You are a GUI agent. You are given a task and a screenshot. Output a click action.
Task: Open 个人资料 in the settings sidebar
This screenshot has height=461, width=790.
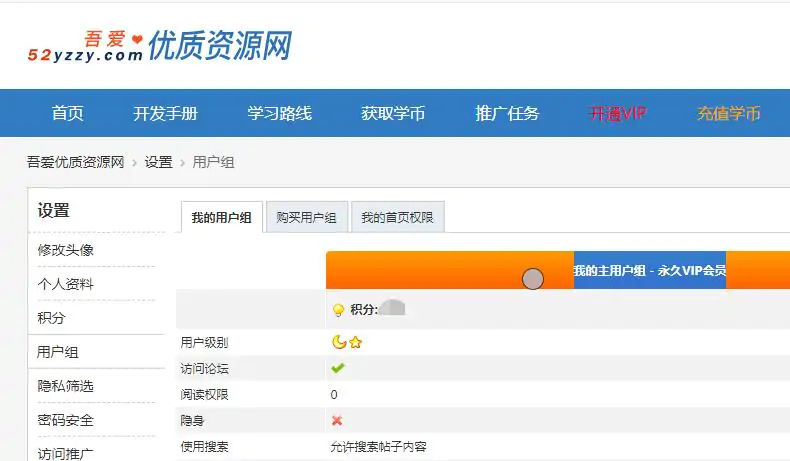tap(65, 284)
